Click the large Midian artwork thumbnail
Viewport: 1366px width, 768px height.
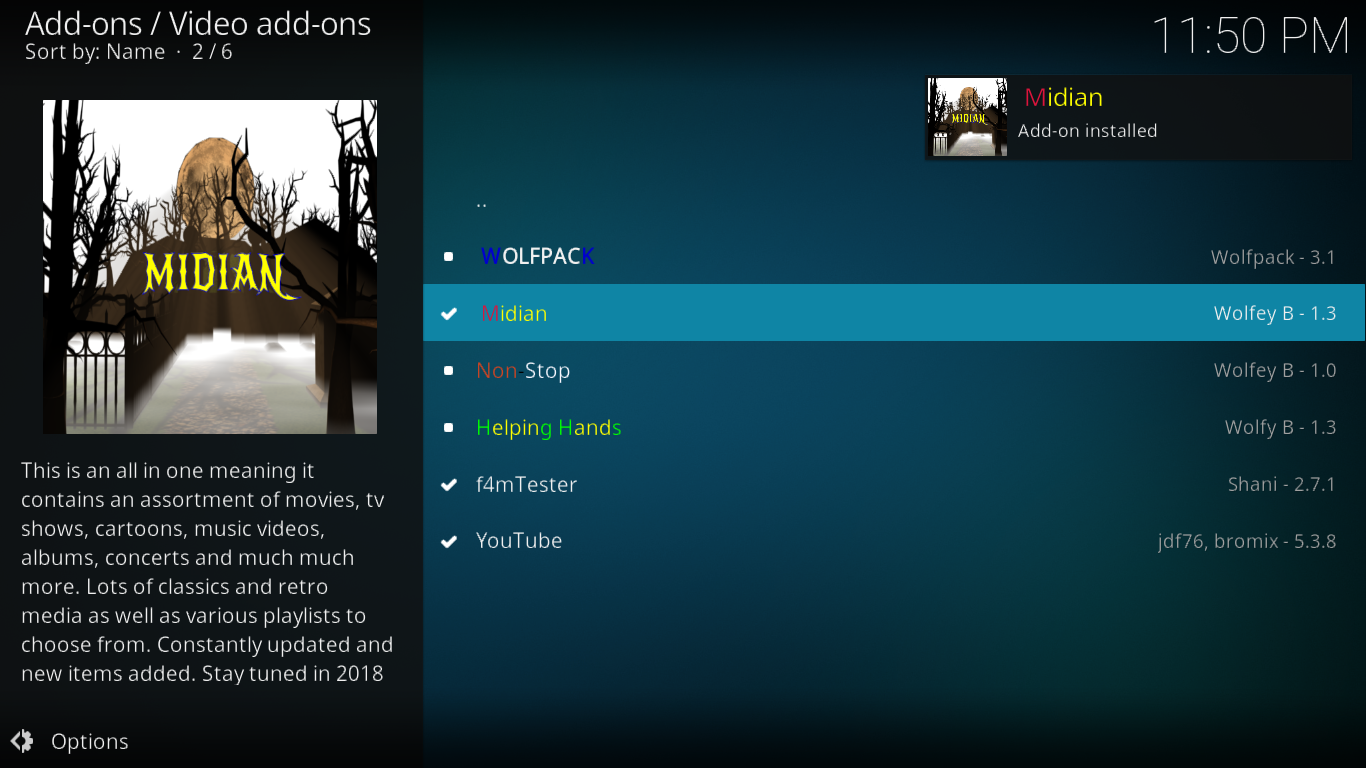[x=210, y=267]
